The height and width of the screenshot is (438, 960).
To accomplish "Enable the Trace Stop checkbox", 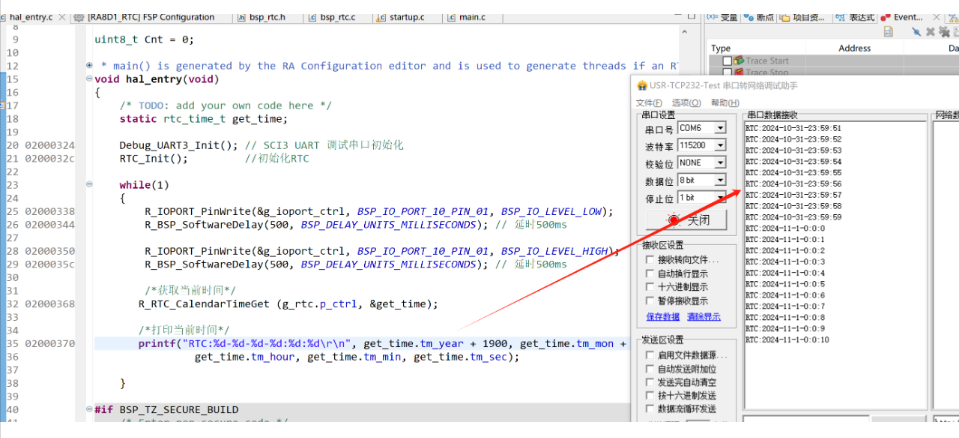I will pos(727,72).
